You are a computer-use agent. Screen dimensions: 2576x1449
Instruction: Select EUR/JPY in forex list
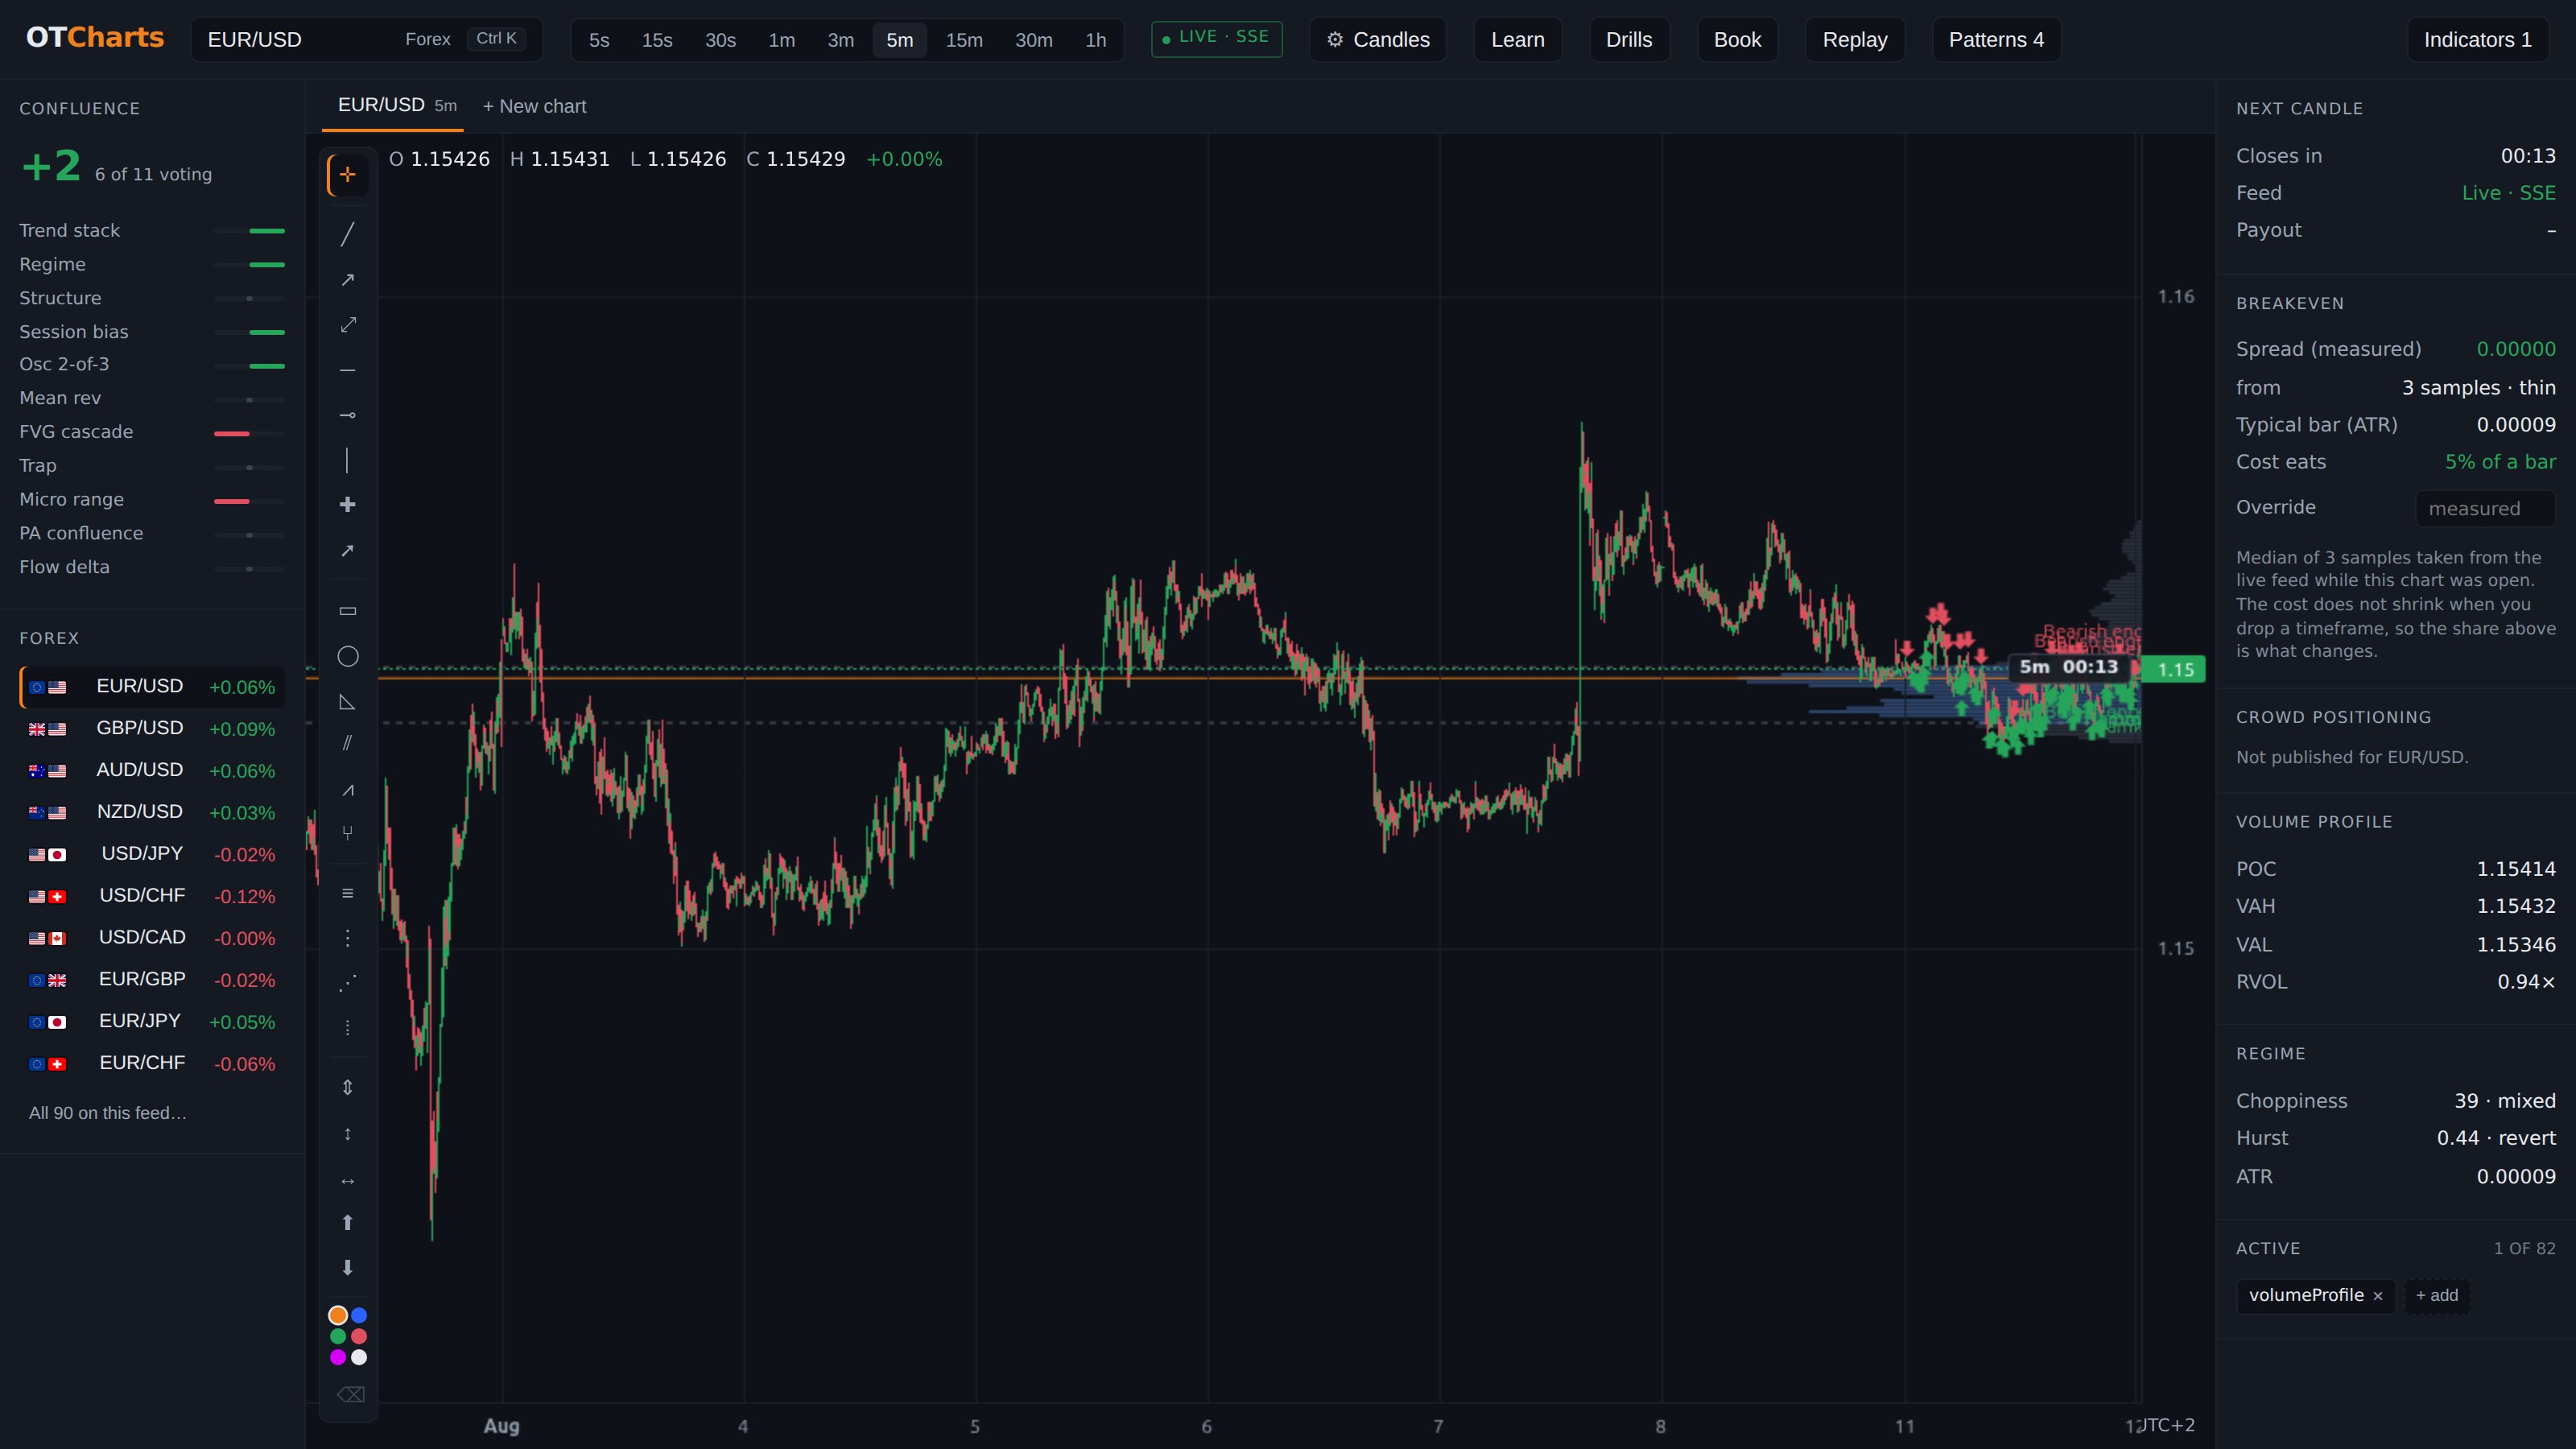(152, 1021)
